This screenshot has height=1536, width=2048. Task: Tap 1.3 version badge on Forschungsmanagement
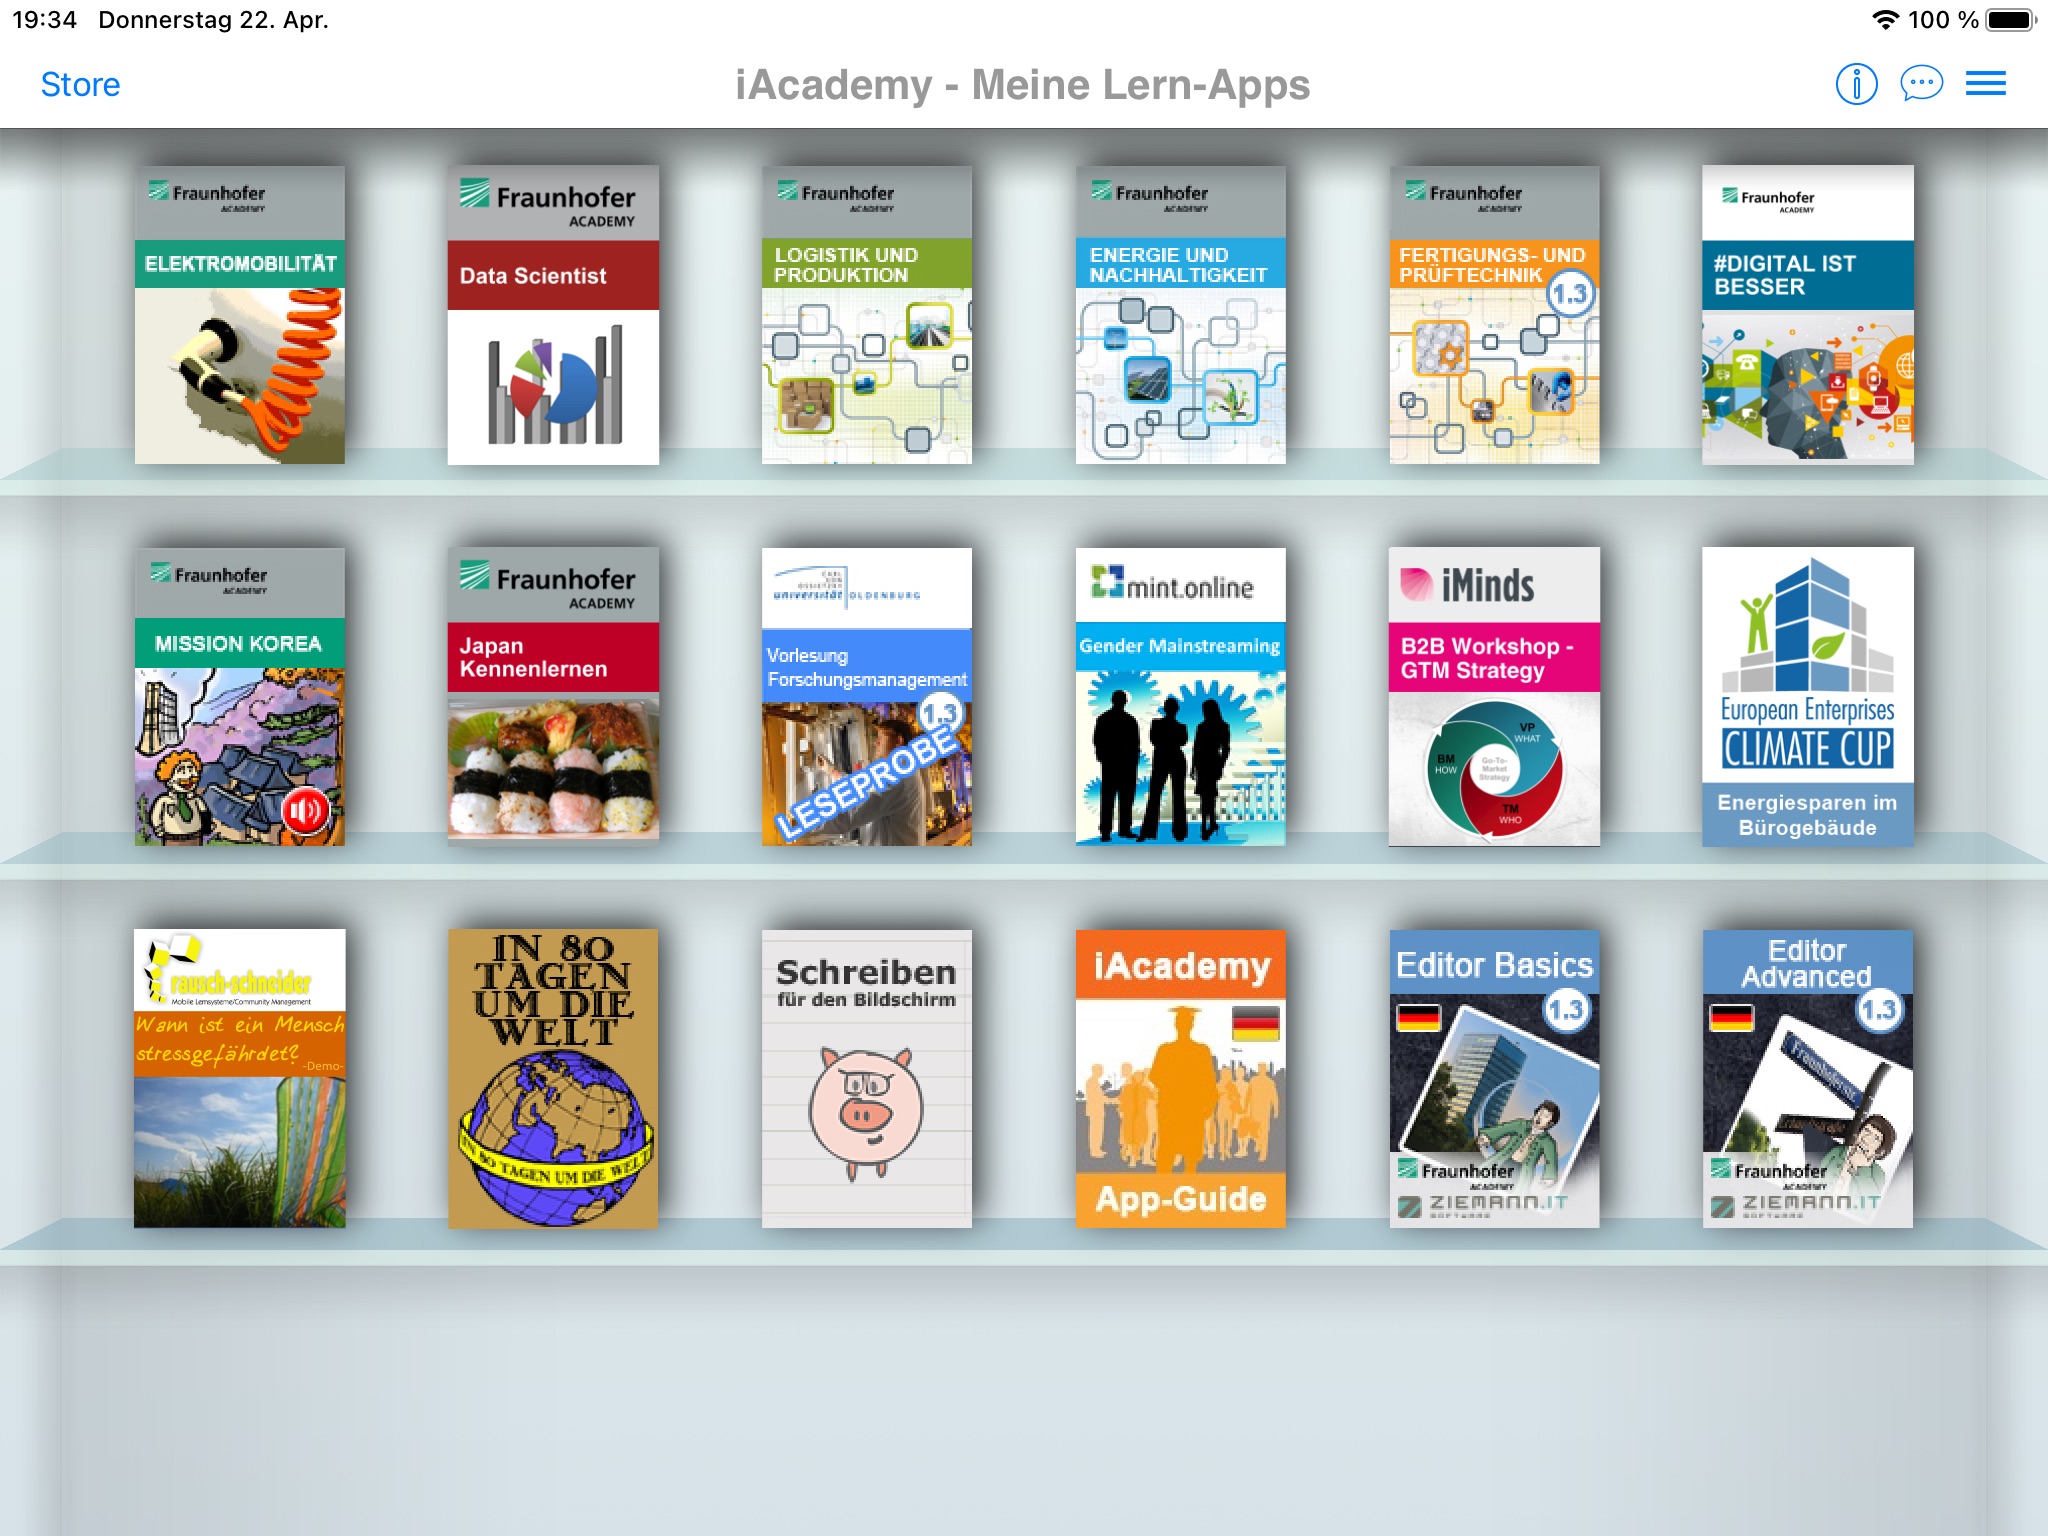(x=940, y=714)
